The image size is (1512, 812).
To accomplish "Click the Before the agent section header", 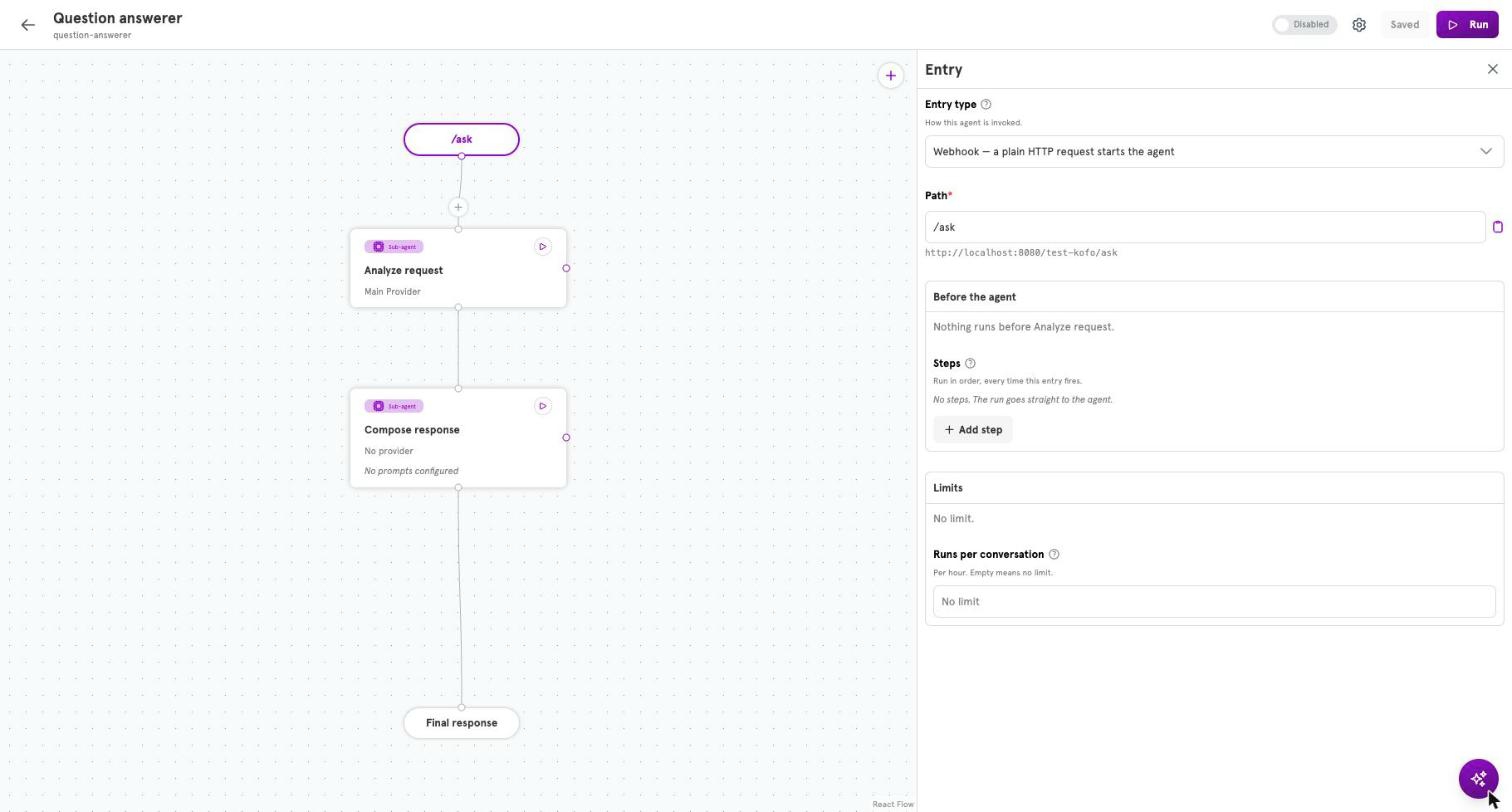I will (x=1214, y=297).
